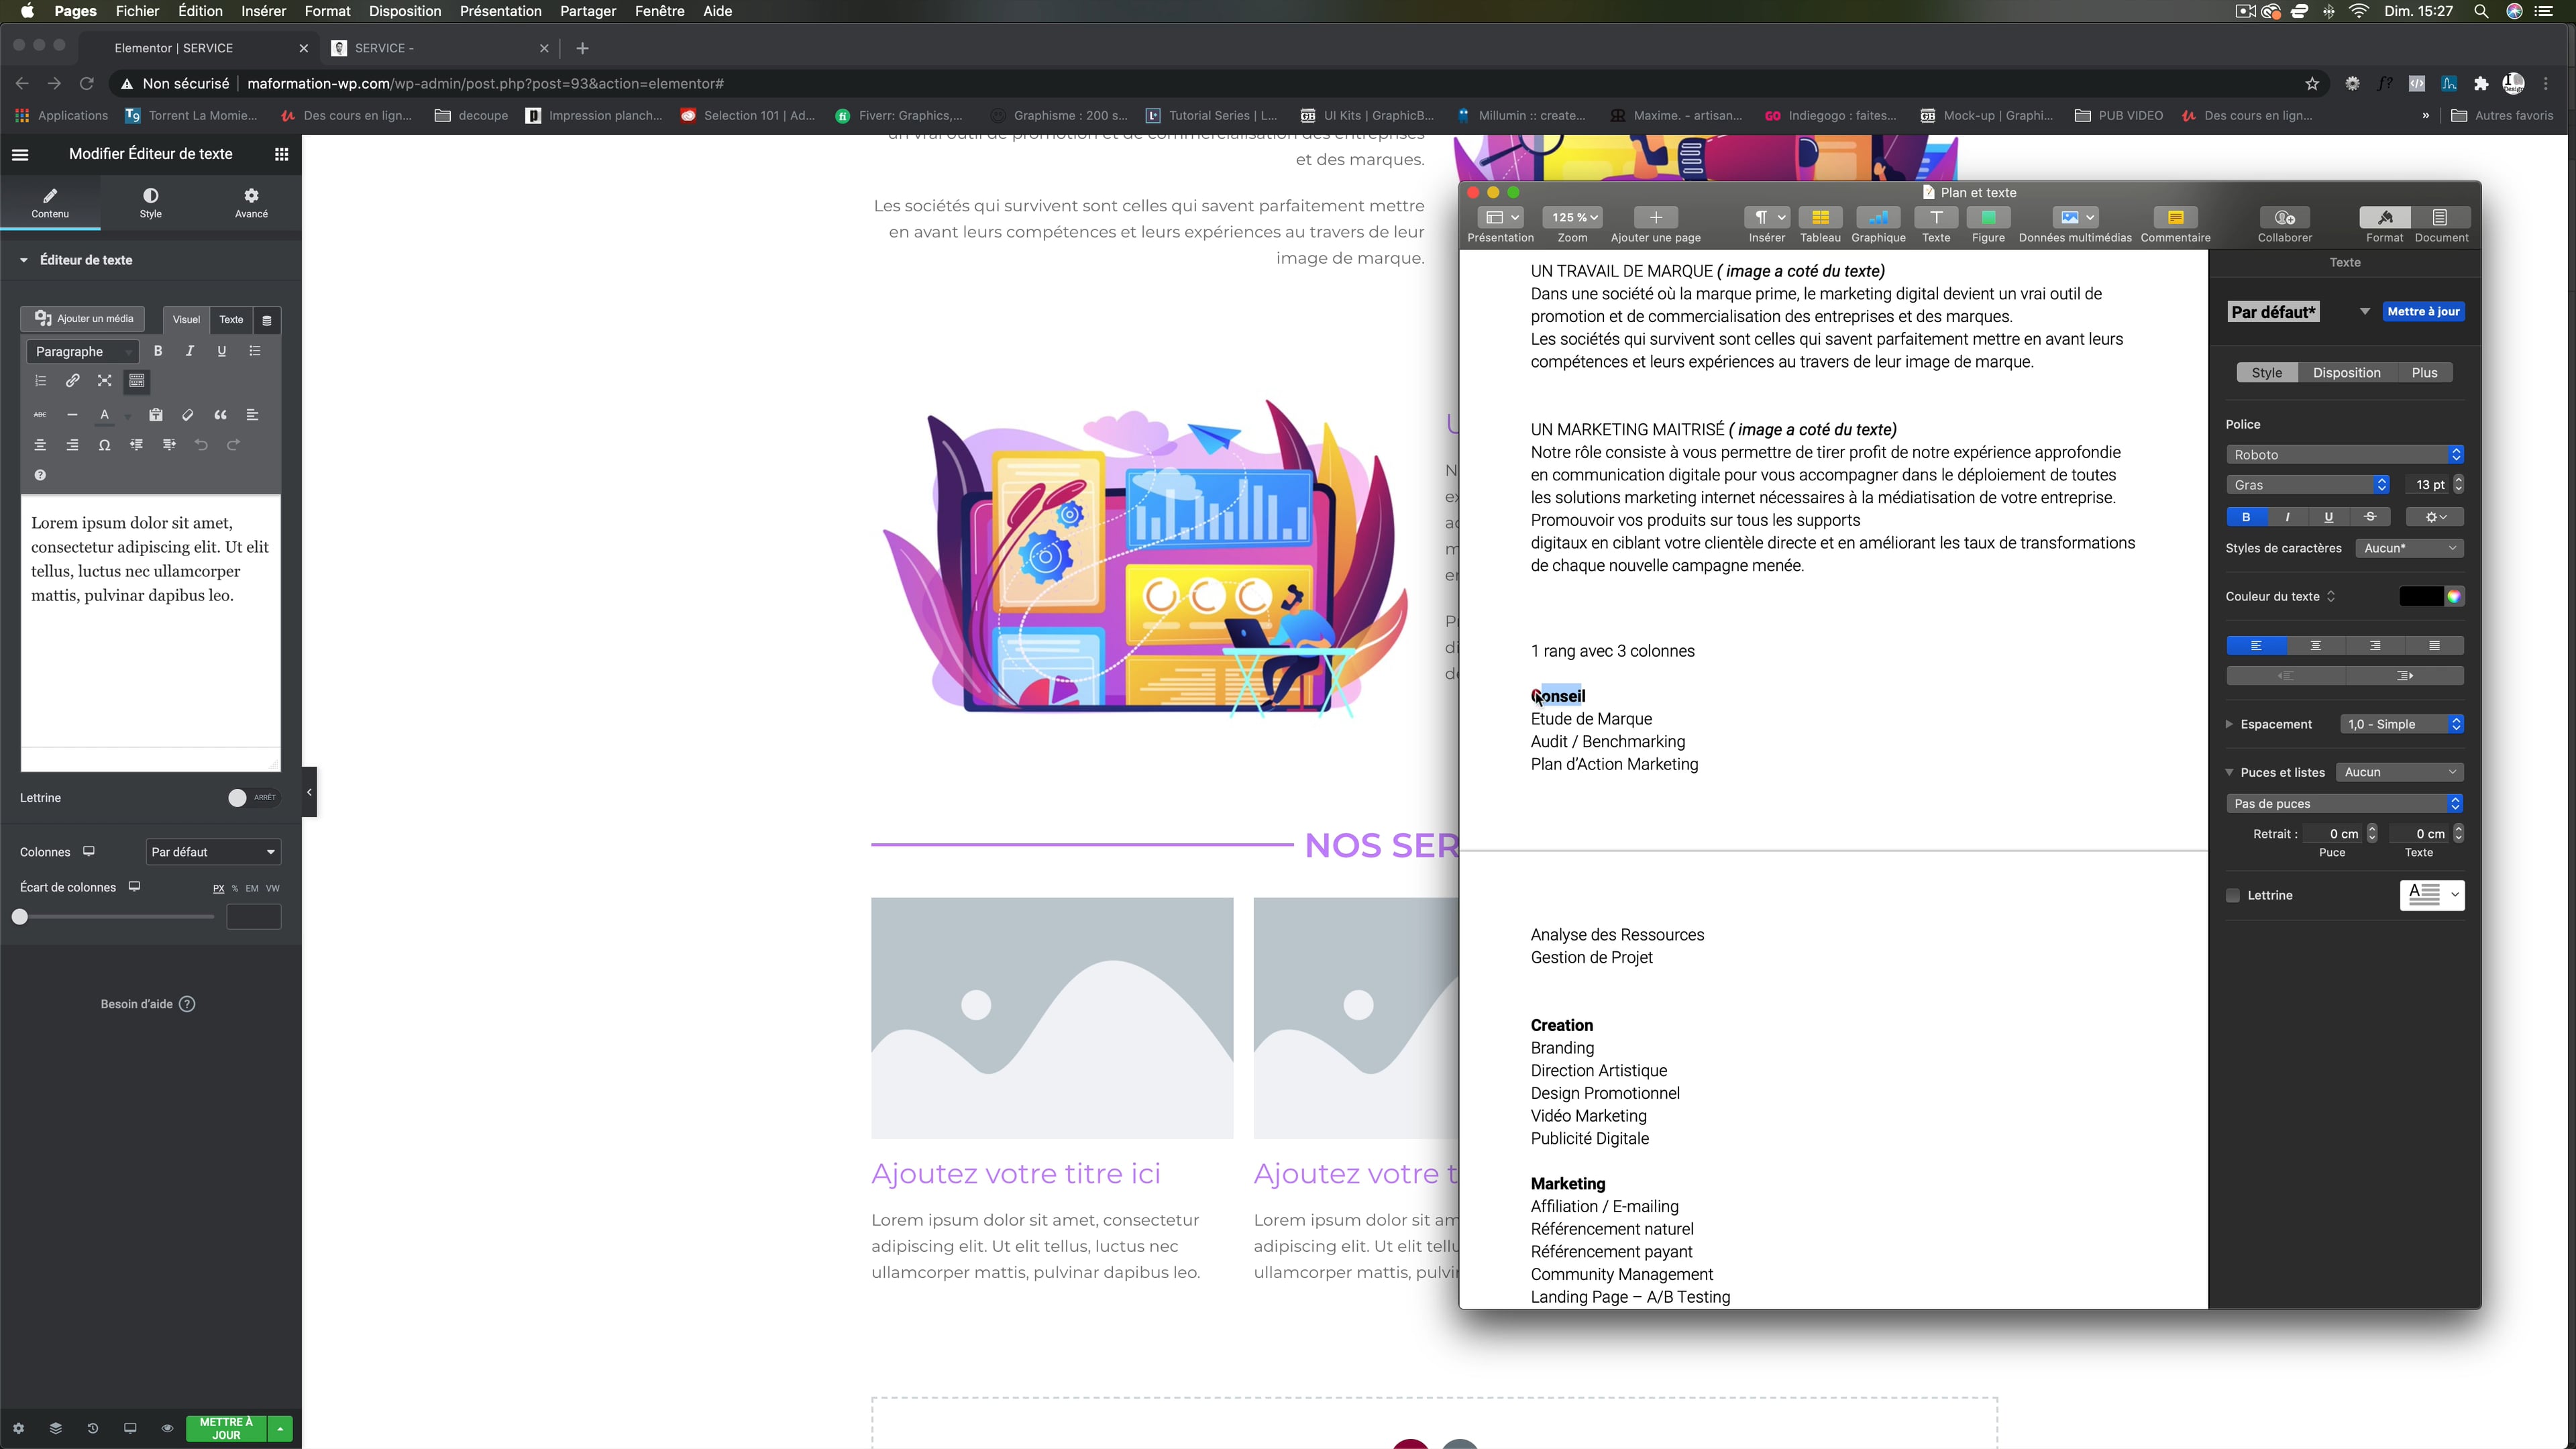
Task: Switch to Elementor Style tab
Action: pos(150,203)
